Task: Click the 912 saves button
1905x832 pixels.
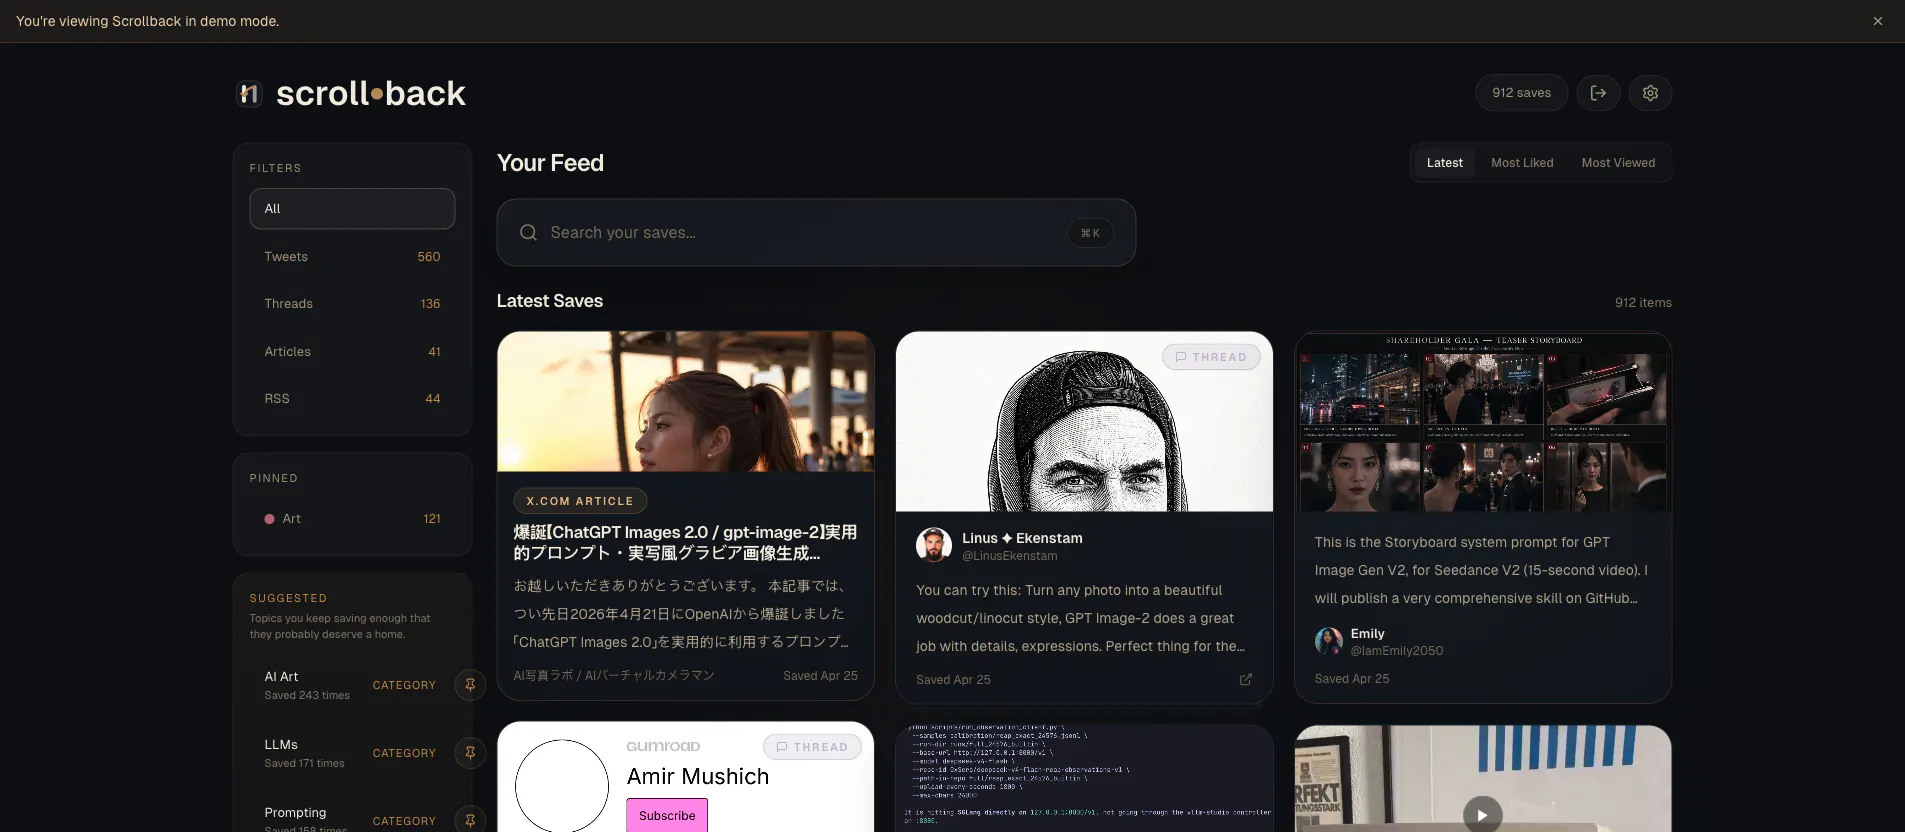Action: [1521, 93]
